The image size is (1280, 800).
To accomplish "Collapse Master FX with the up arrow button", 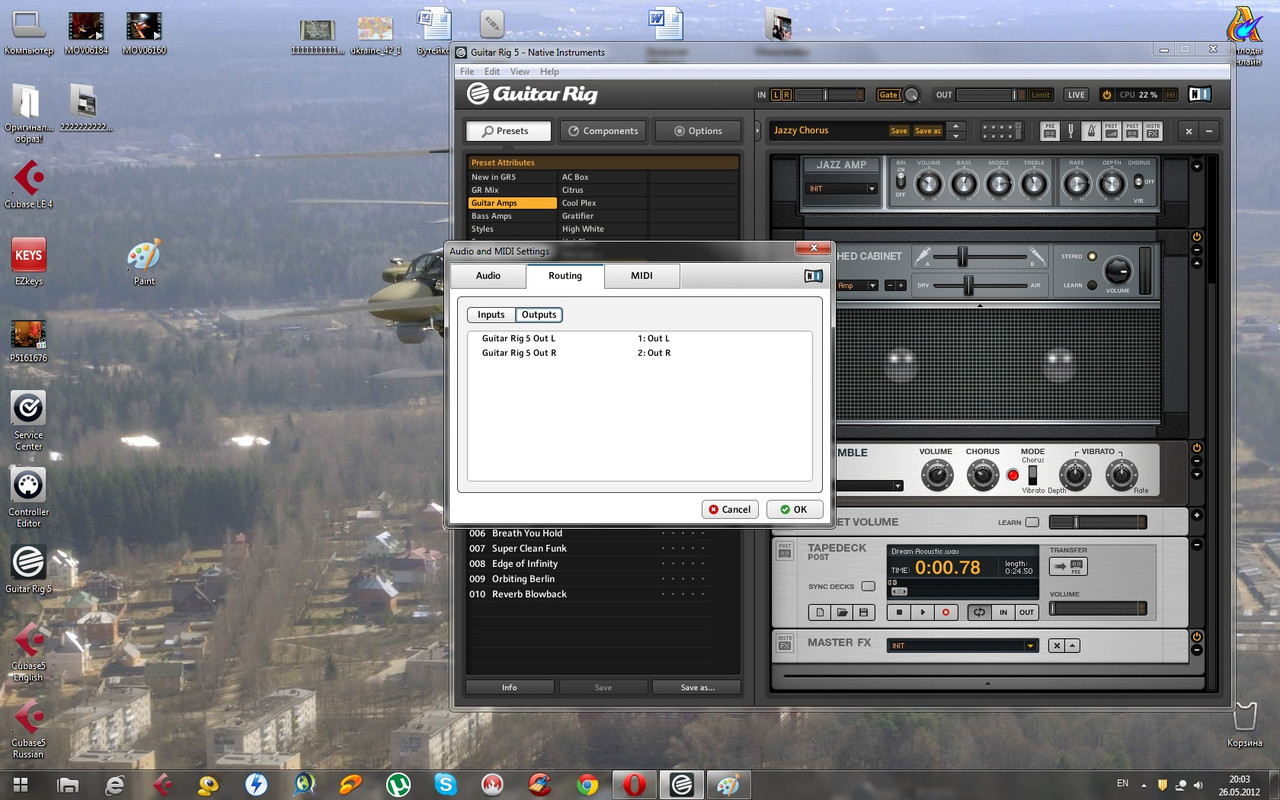I will 1073,646.
